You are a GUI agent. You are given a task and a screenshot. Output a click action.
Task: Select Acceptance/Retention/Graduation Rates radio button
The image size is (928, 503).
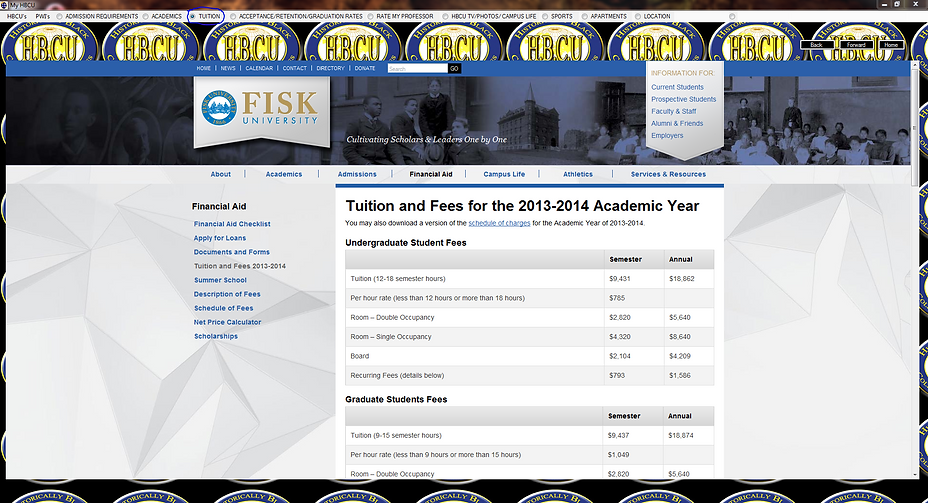click(x=233, y=17)
